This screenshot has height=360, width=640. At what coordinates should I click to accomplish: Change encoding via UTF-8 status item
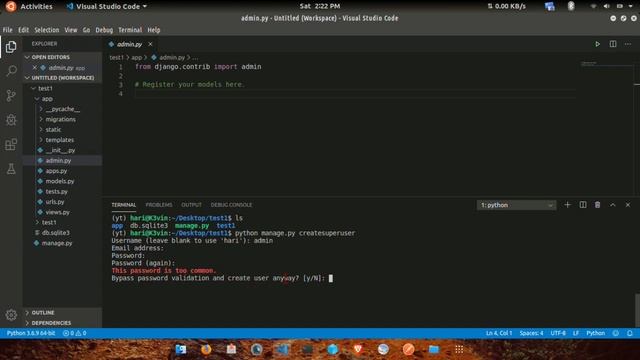coord(558,333)
